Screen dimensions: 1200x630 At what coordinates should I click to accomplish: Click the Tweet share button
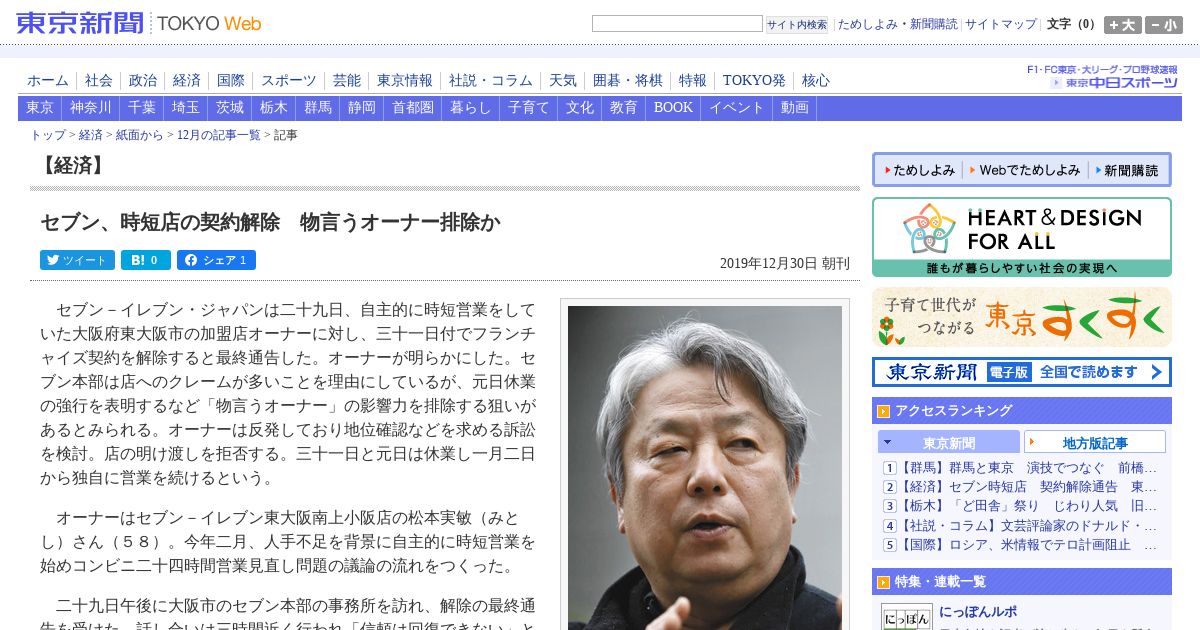coord(77,260)
